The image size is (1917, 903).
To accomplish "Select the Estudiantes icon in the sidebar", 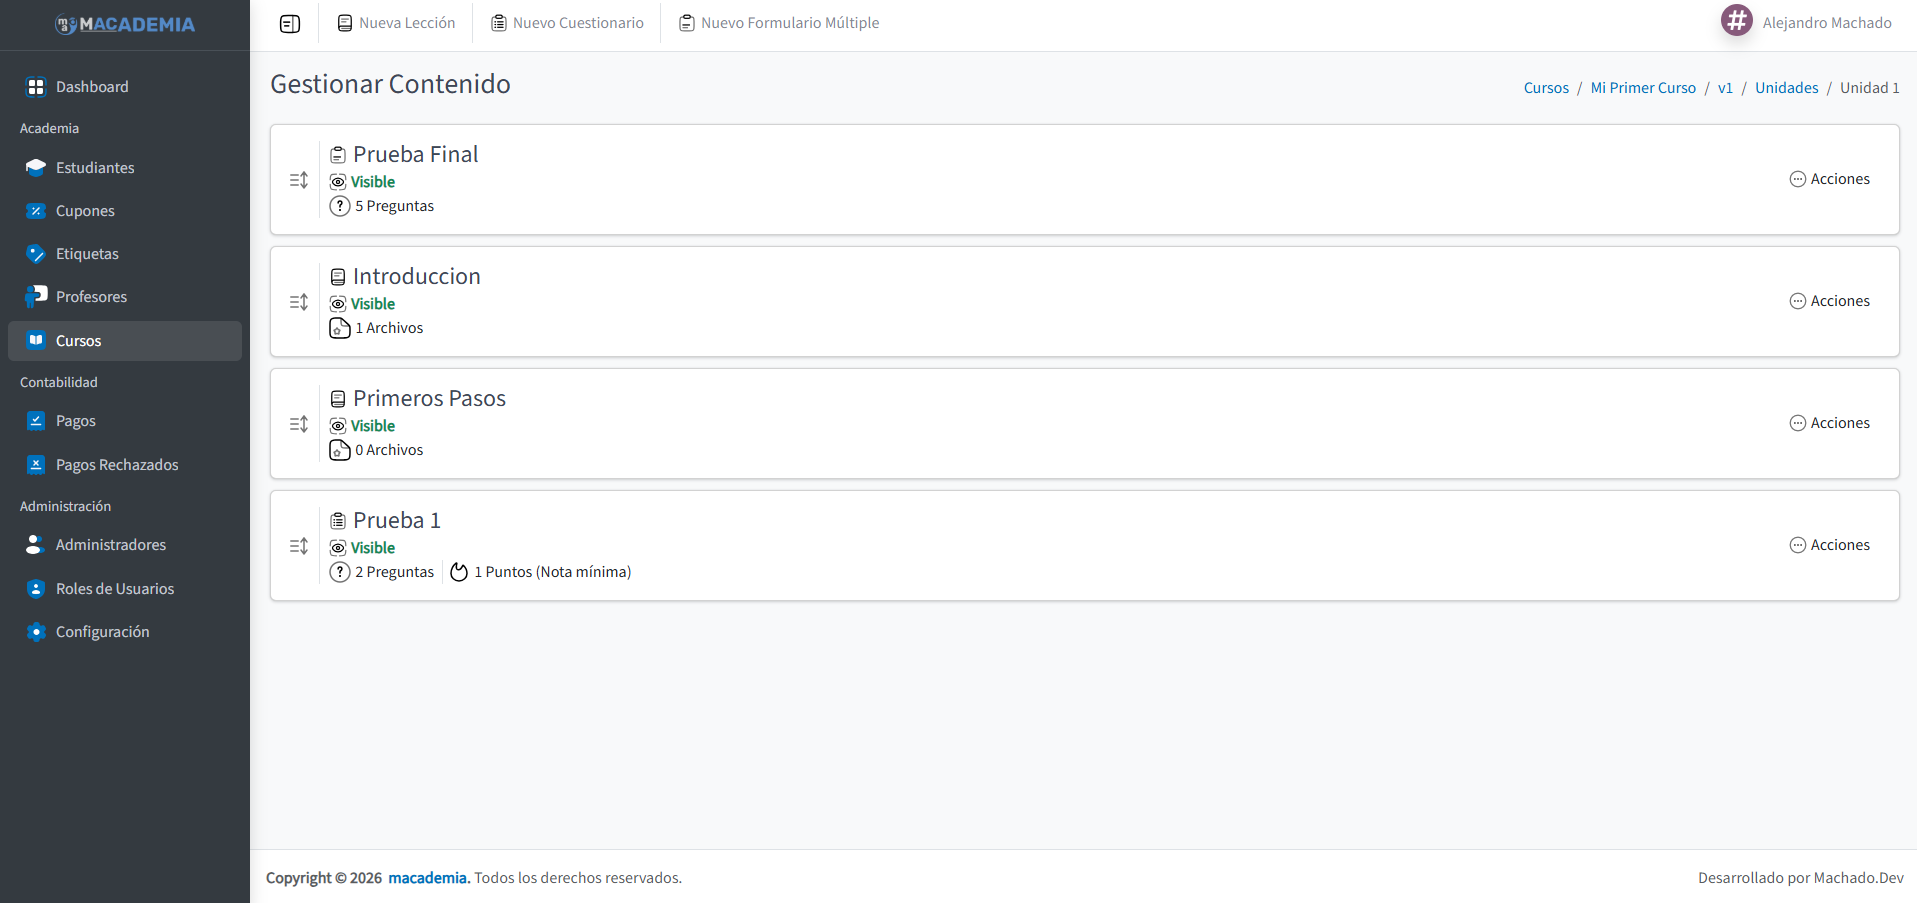I will click(x=36, y=167).
